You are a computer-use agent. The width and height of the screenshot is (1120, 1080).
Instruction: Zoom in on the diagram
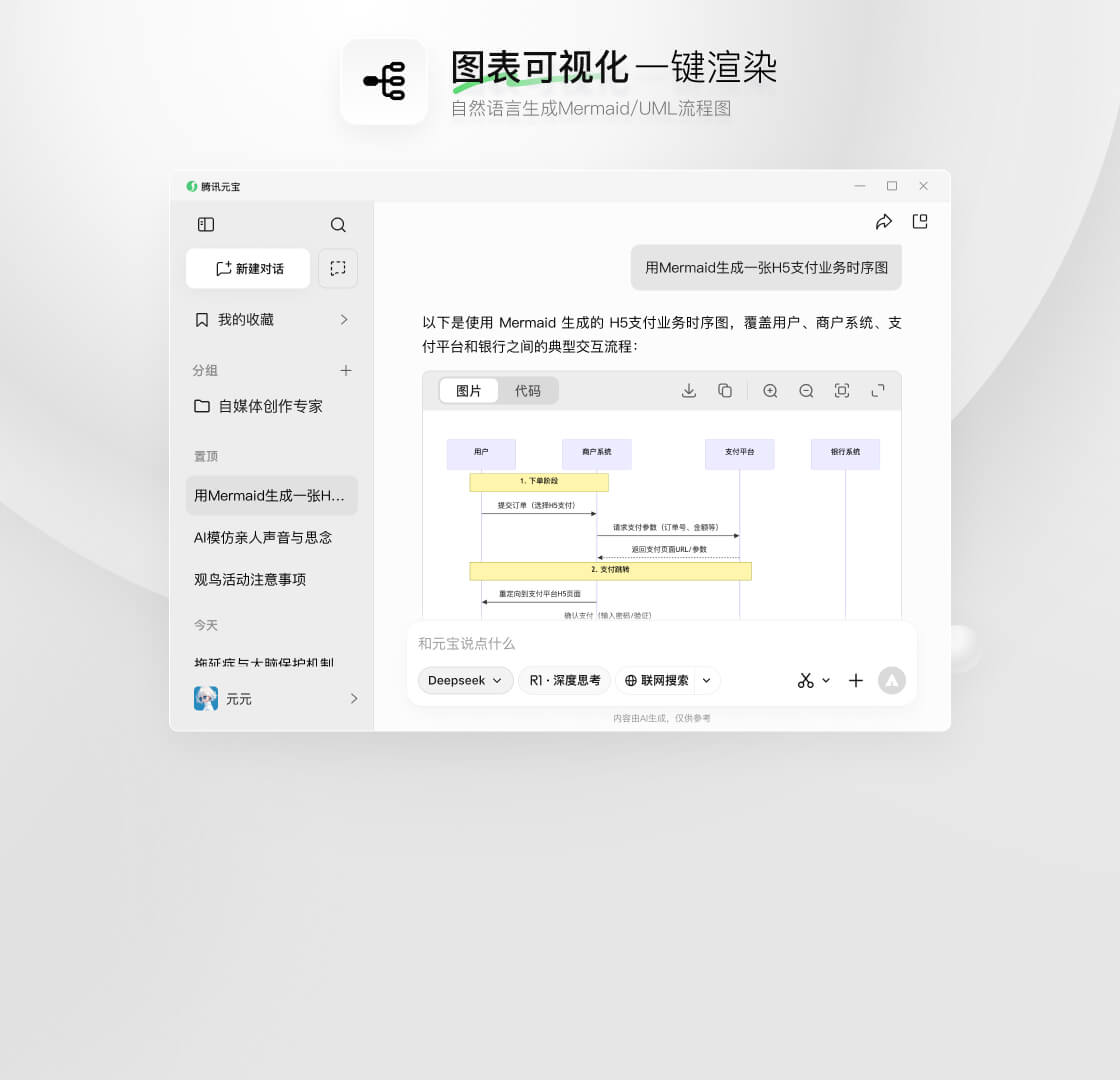(770, 391)
